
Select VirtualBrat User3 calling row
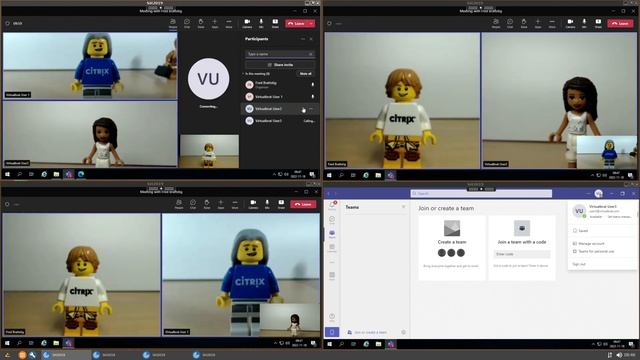click(280, 121)
